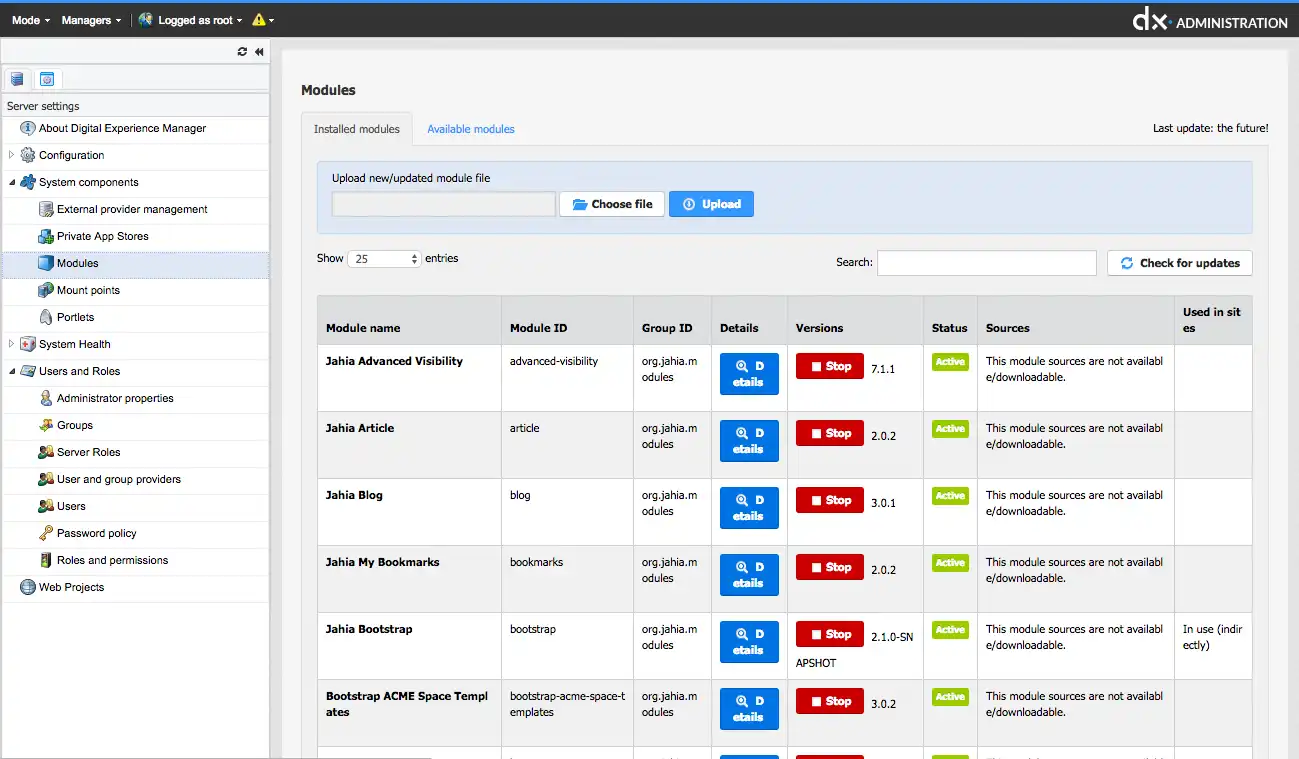Click version text 7.1.1

pos(883,369)
